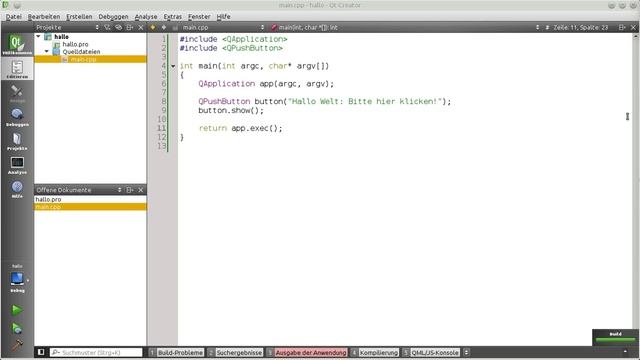Click the Build progress bar
Viewport: 640px width, 360px height.
pyautogui.click(x=616, y=339)
